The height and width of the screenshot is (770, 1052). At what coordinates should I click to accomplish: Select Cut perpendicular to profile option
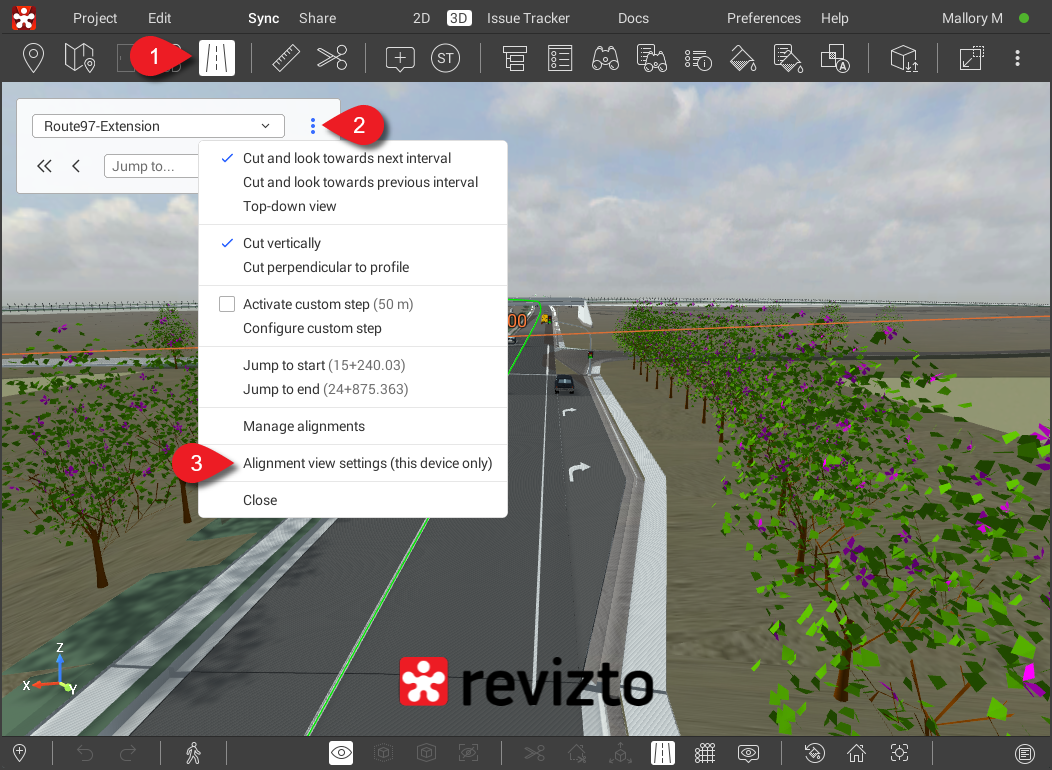(326, 267)
